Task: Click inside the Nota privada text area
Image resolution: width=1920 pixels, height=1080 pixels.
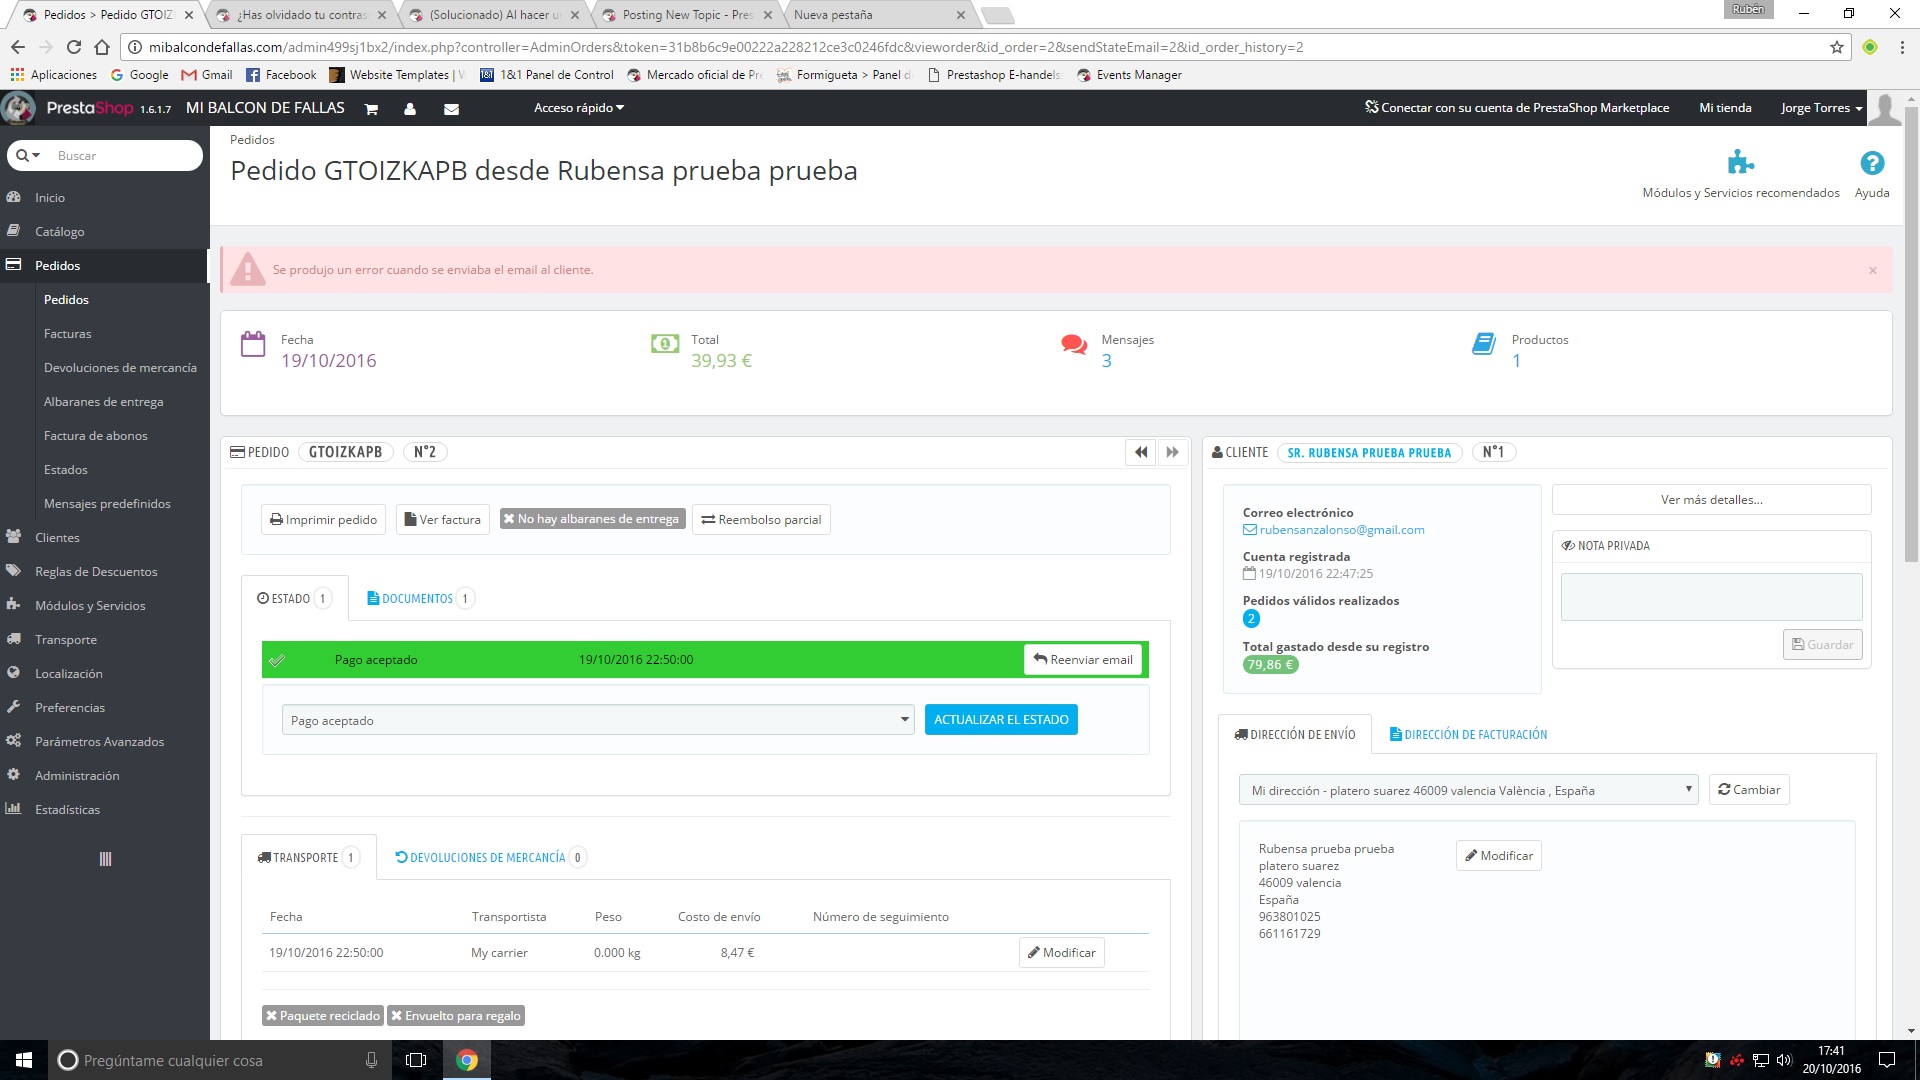Action: tap(1711, 597)
